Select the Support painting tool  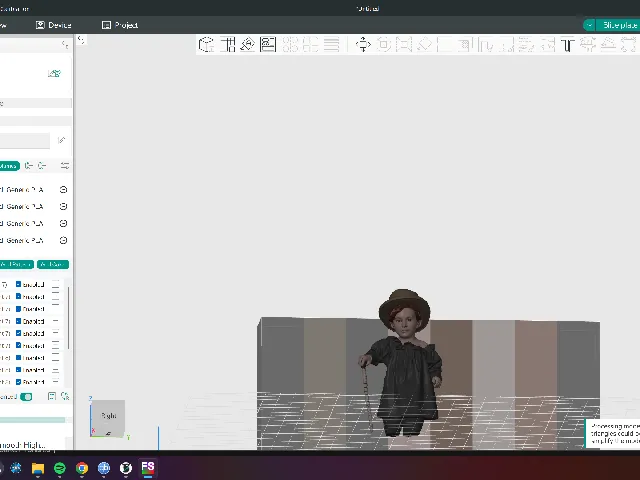point(486,44)
